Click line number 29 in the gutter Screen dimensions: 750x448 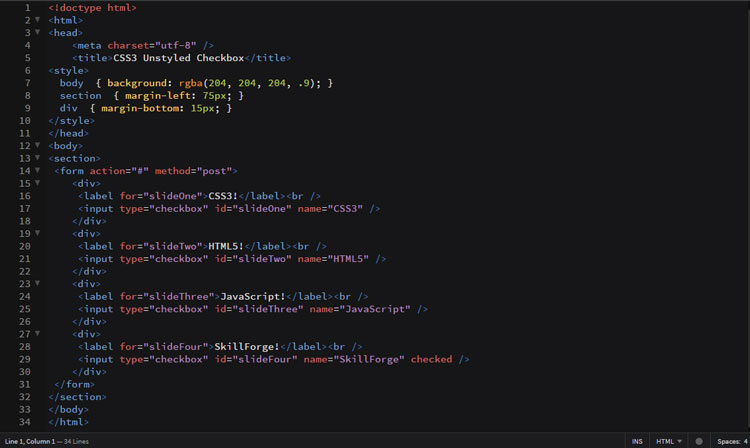click(25, 359)
